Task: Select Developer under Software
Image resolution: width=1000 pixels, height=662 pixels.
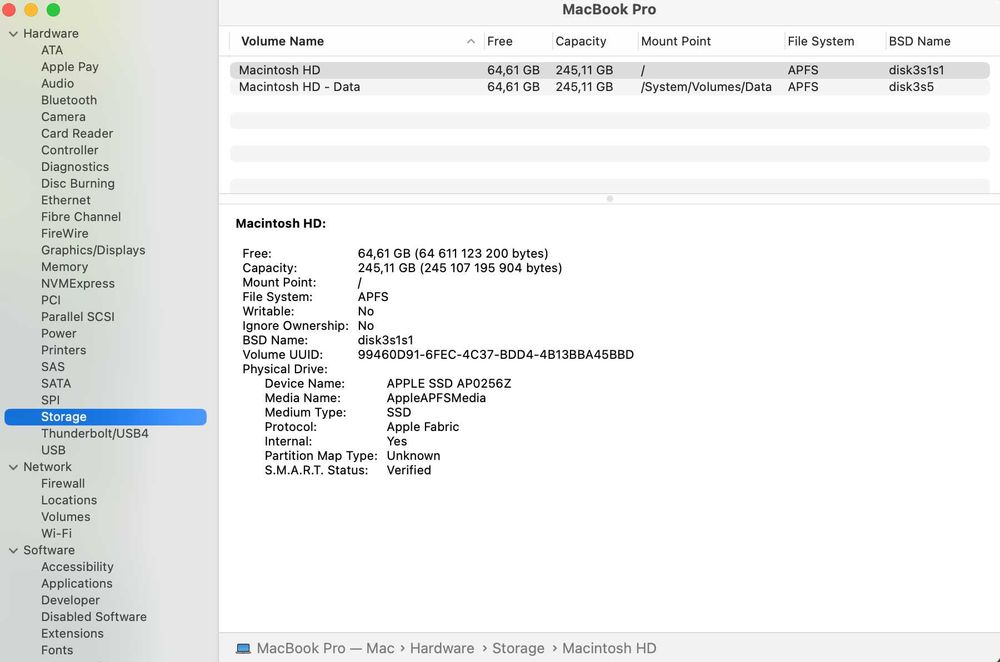Action: click(70, 599)
